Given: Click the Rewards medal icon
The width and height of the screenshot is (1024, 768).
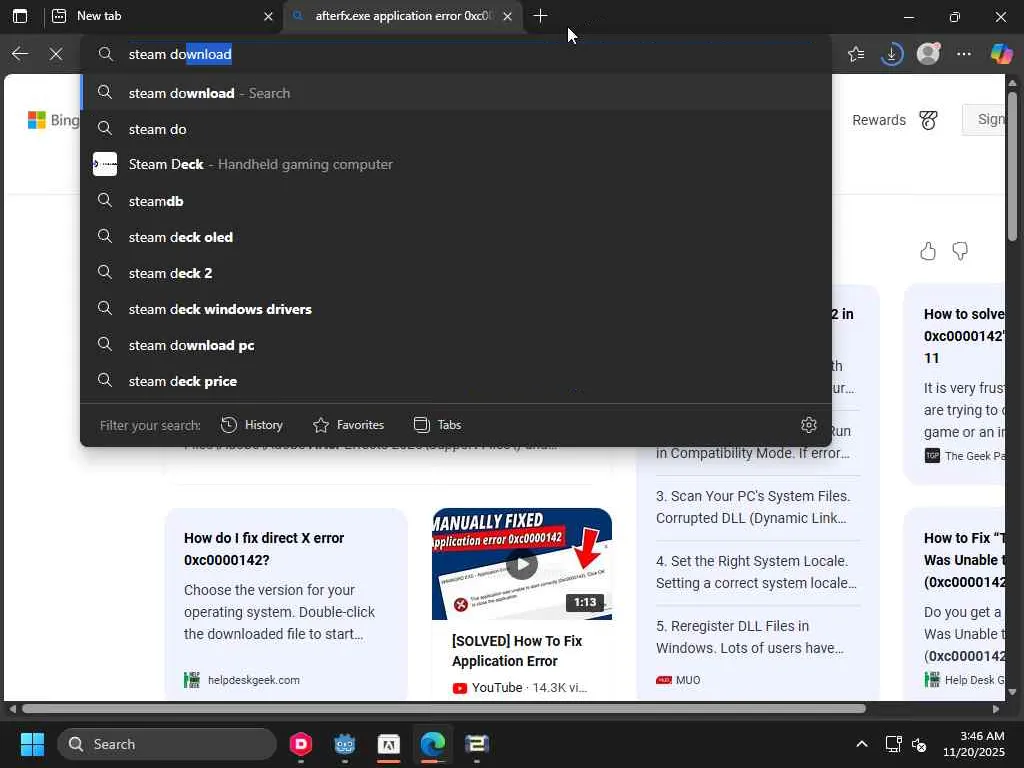Looking at the screenshot, I should click(x=928, y=120).
